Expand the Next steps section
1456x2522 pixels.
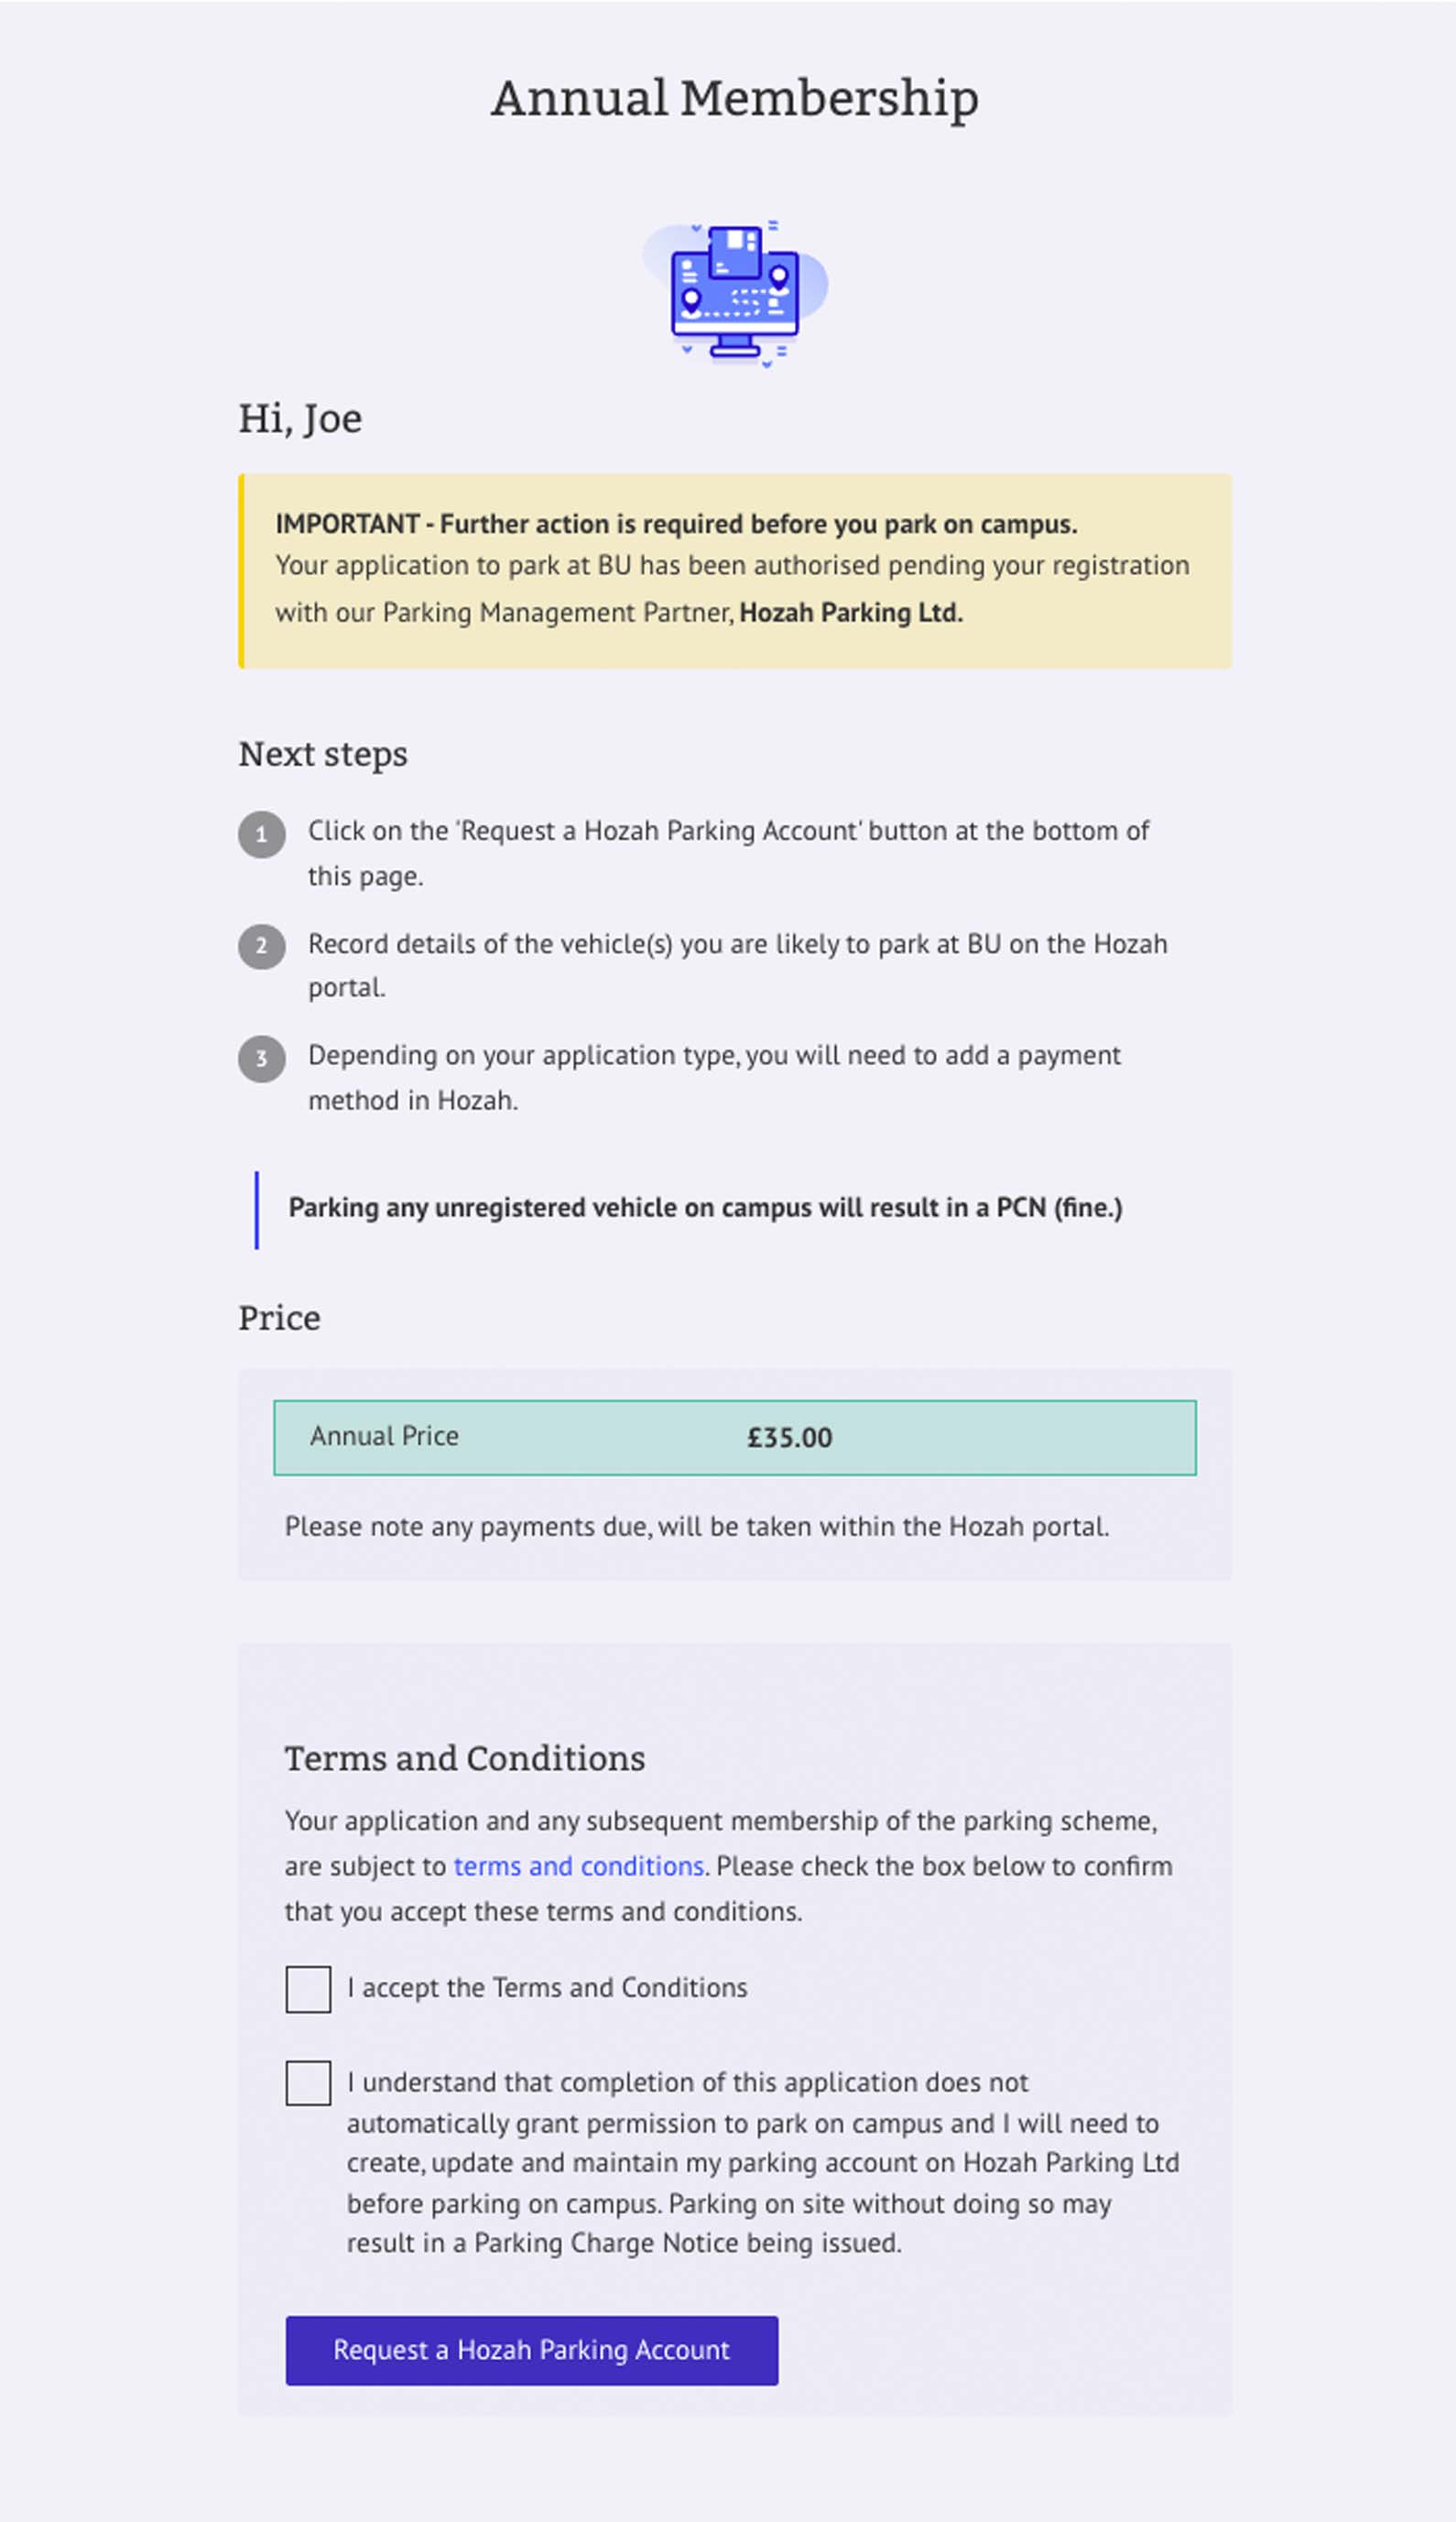tap(322, 754)
